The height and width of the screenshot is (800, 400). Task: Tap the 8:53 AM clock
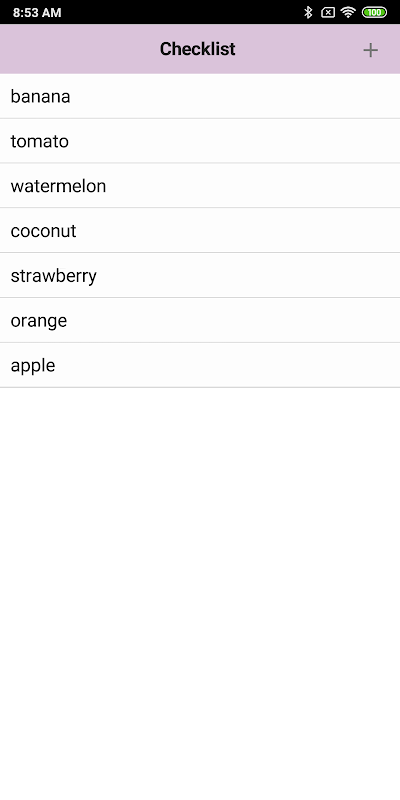[x=37, y=13]
